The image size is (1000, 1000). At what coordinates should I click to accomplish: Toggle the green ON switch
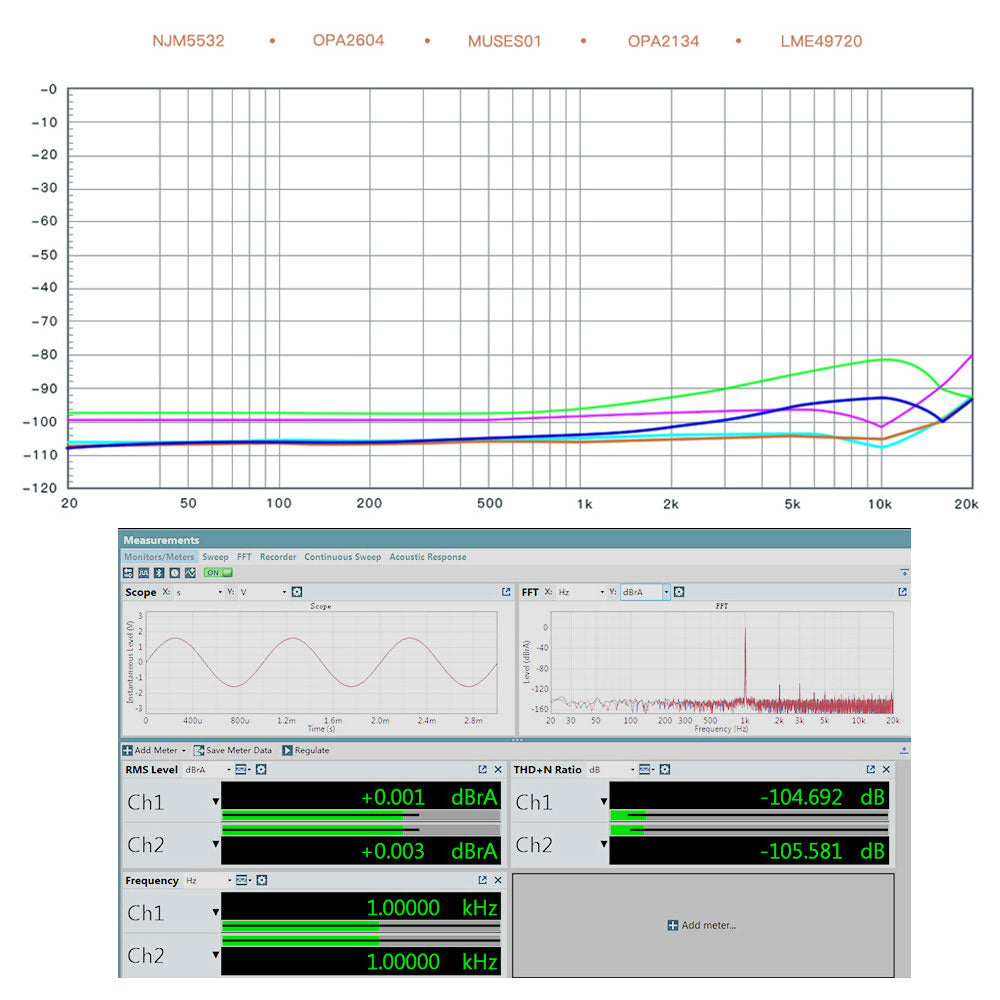point(217,572)
